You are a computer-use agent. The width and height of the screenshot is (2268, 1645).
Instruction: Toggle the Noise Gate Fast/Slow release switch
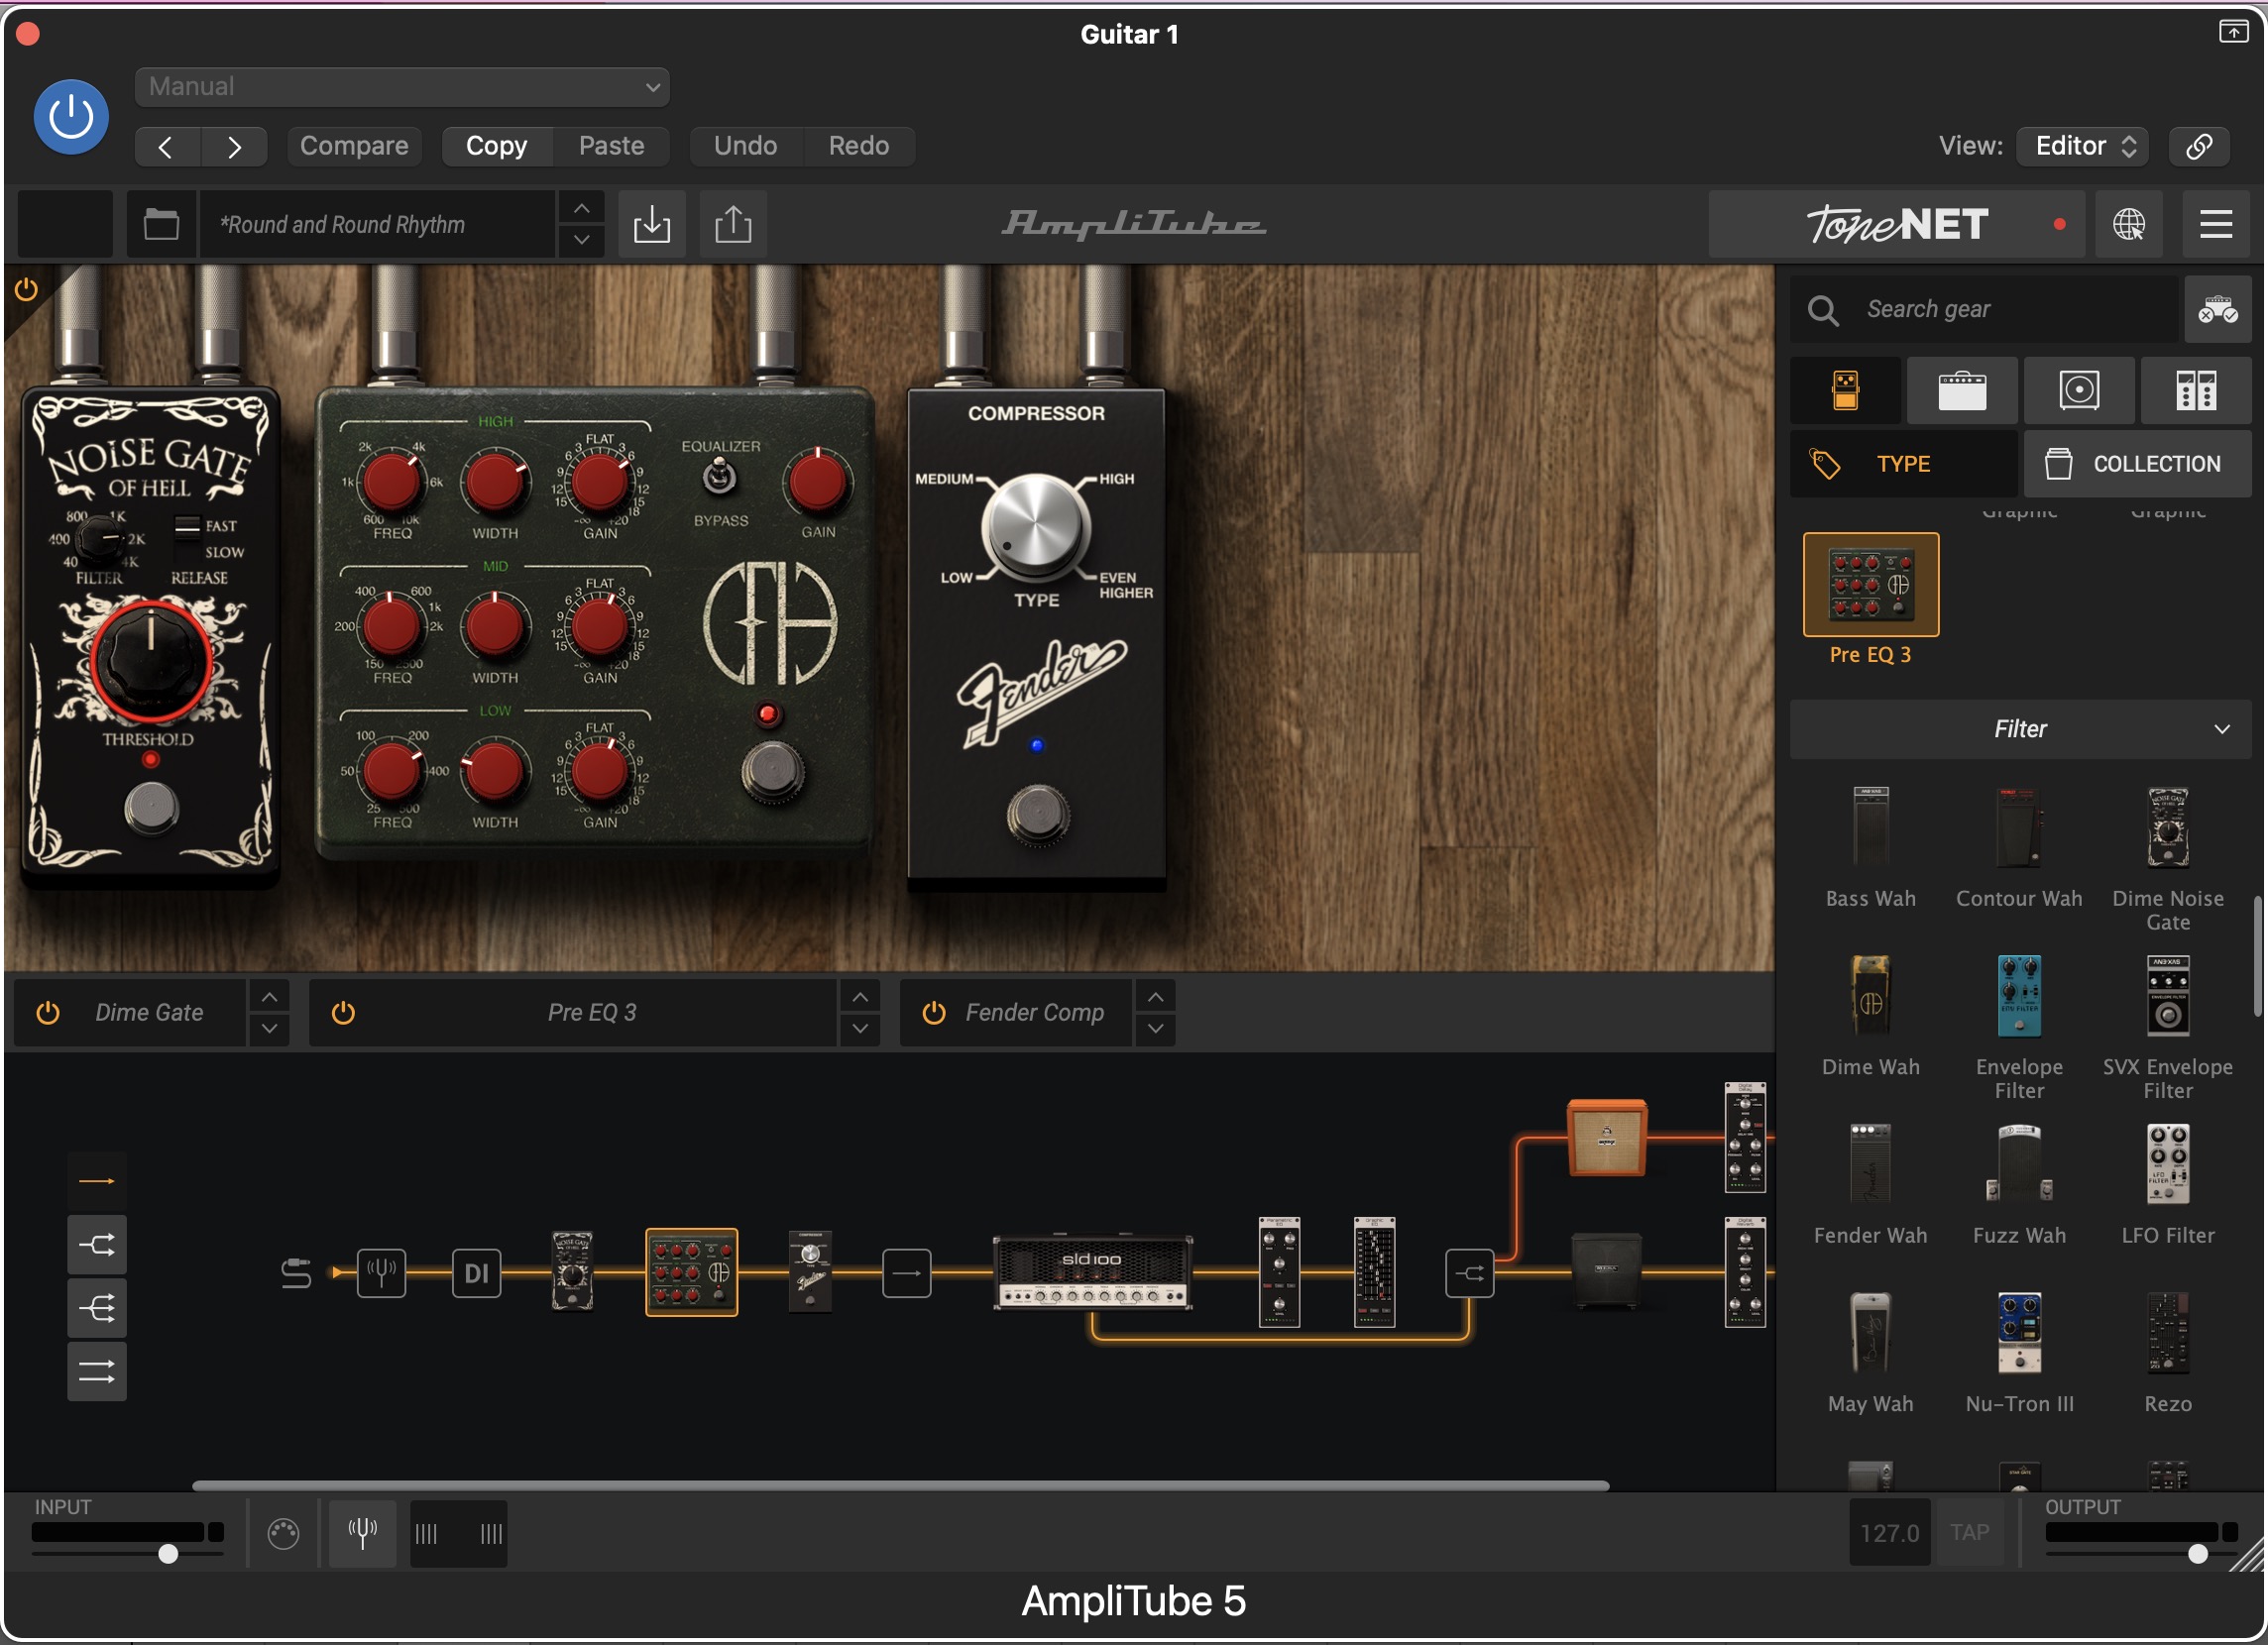tap(186, 527)
